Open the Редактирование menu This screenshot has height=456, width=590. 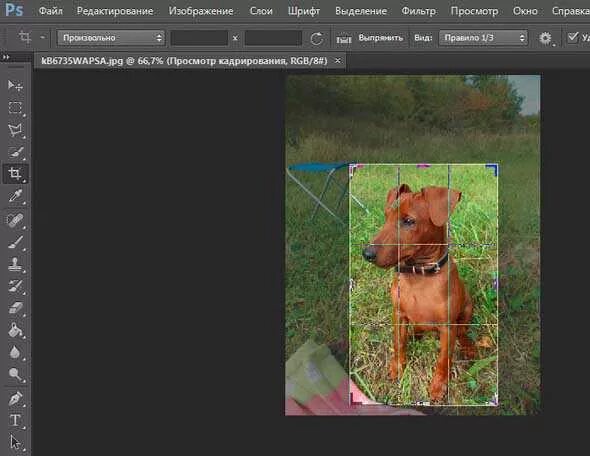click(x=115, y=11)
